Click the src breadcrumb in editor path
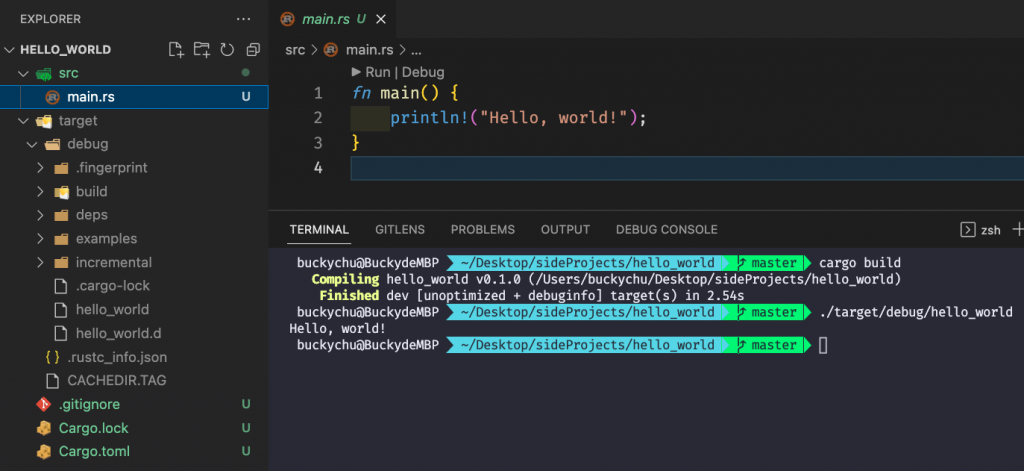Screen dimensions: 1024x471 (295, 50)
